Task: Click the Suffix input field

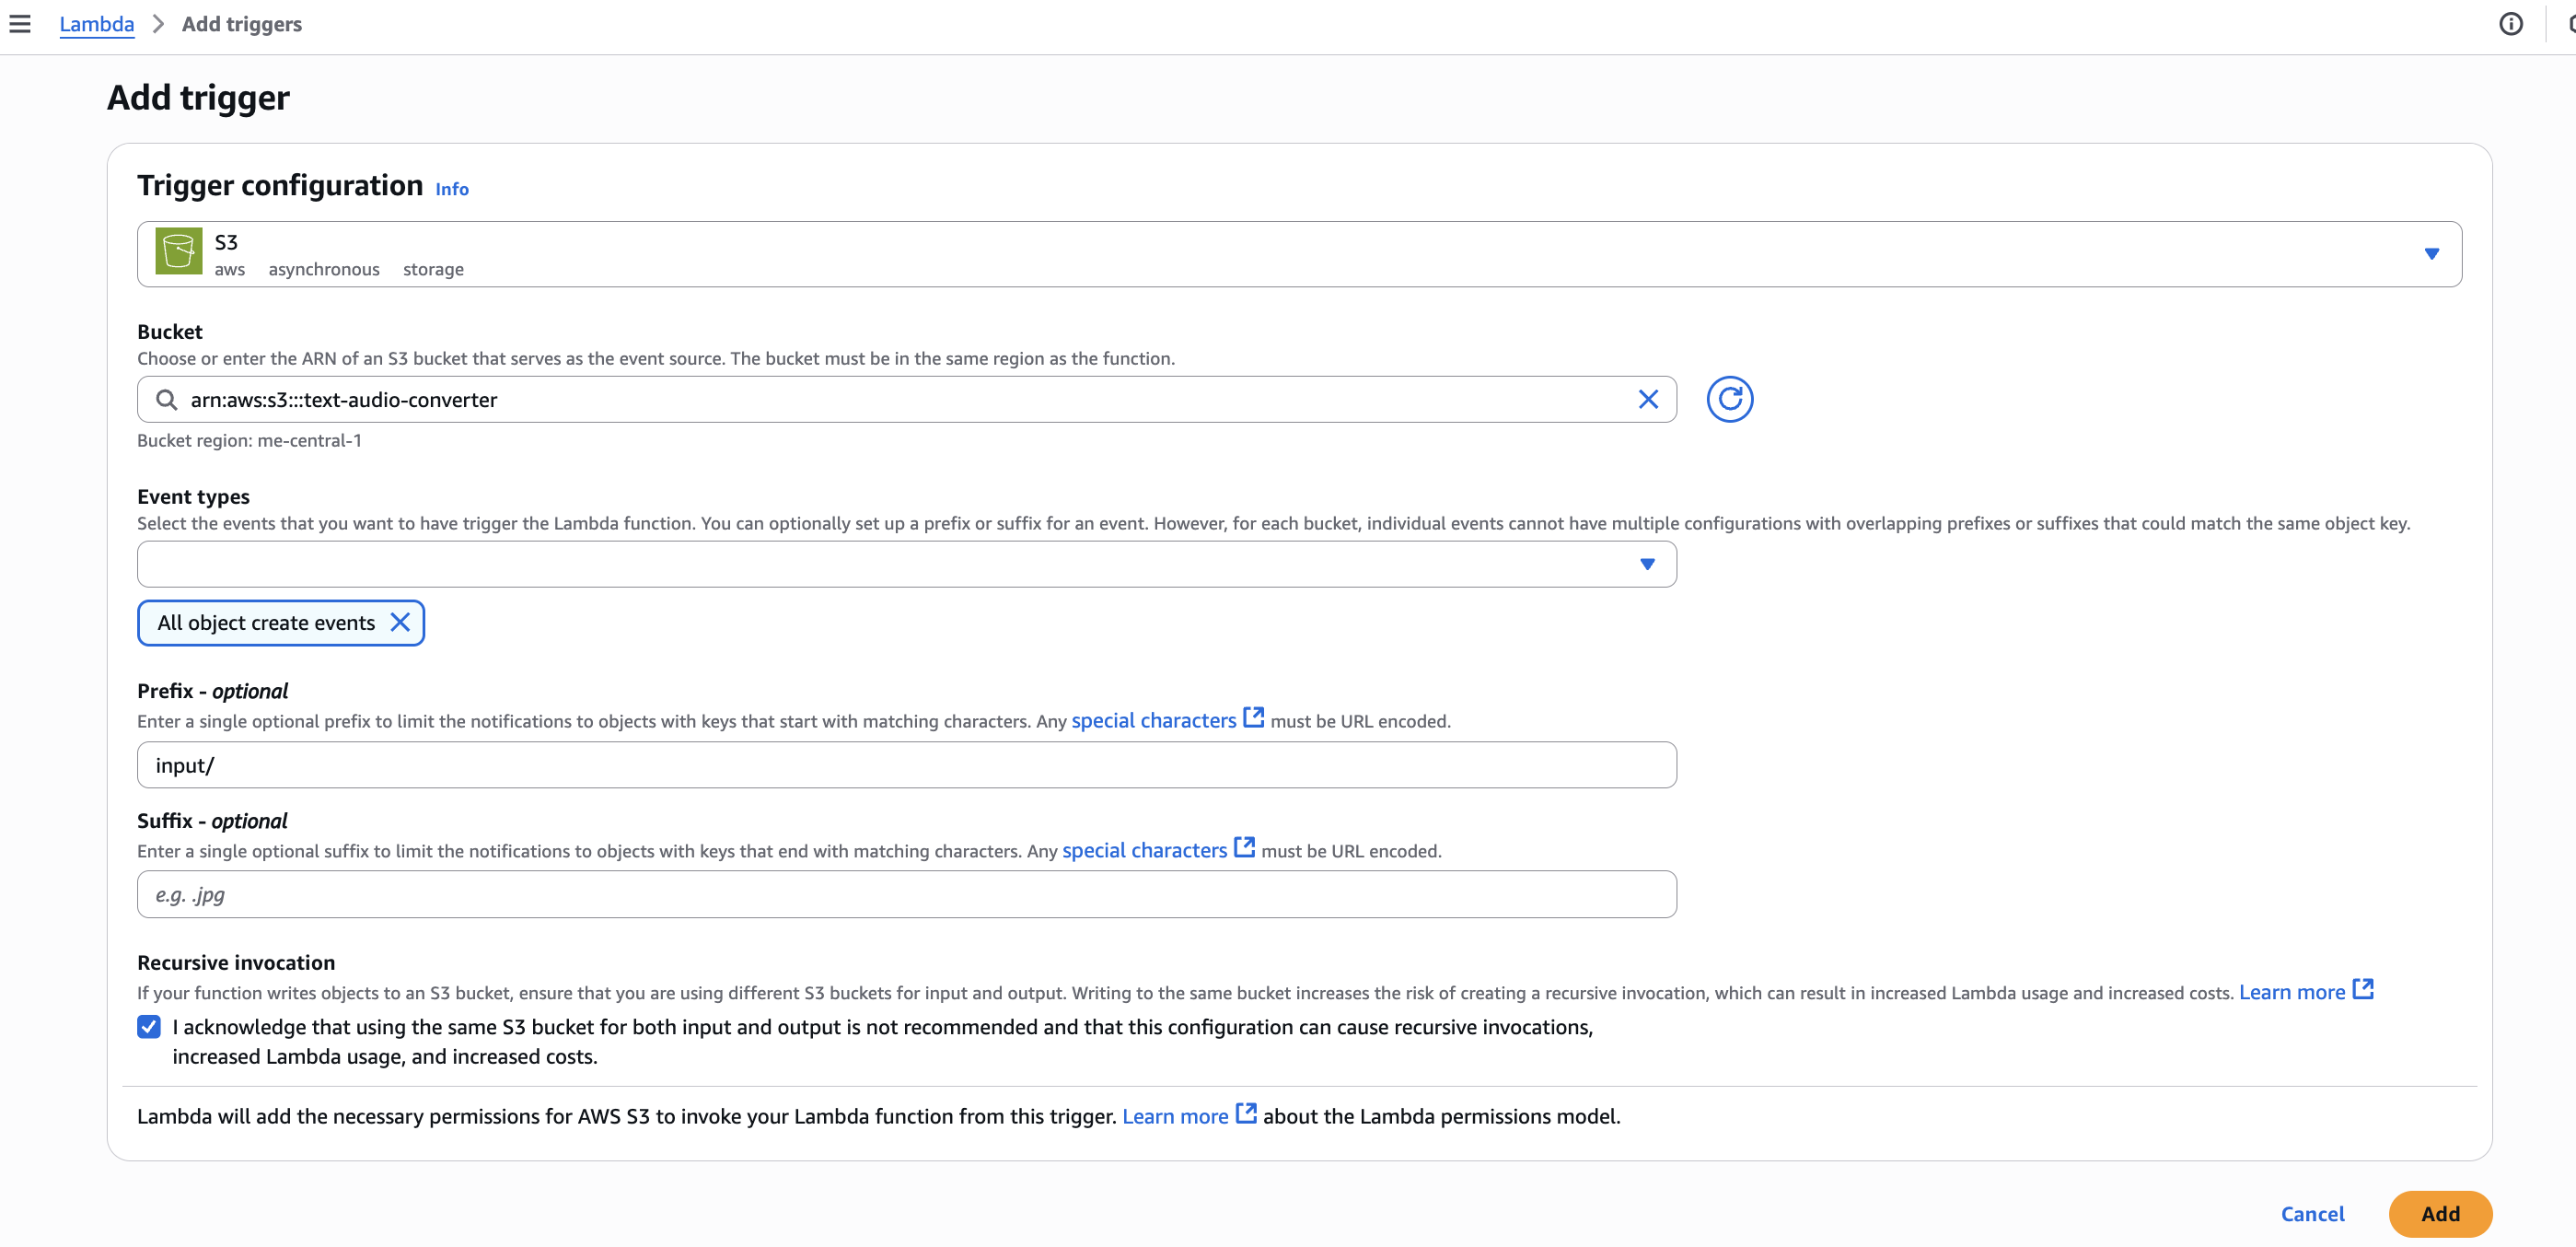Action: tap(906, 895)
